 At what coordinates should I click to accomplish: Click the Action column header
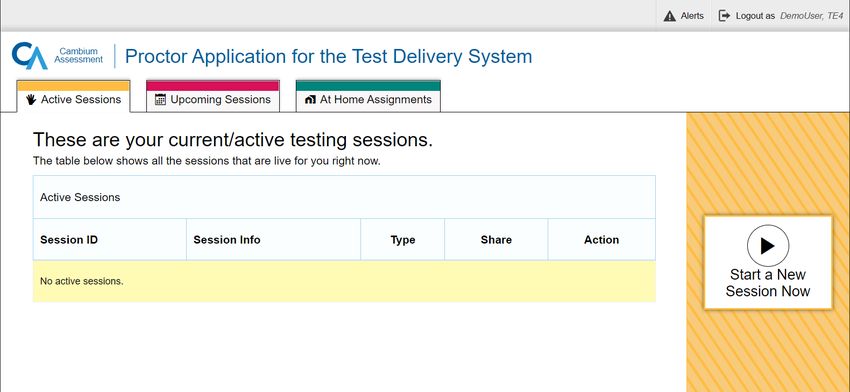(602, 240)
